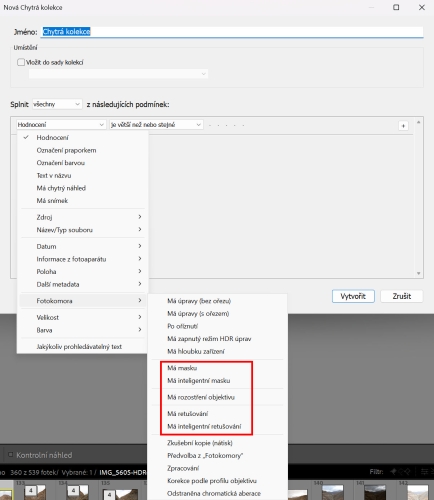Enable Vložit do sady kolekcí checkbox
The height and width of the screenshot is (500, 434).
pos(21,62)
